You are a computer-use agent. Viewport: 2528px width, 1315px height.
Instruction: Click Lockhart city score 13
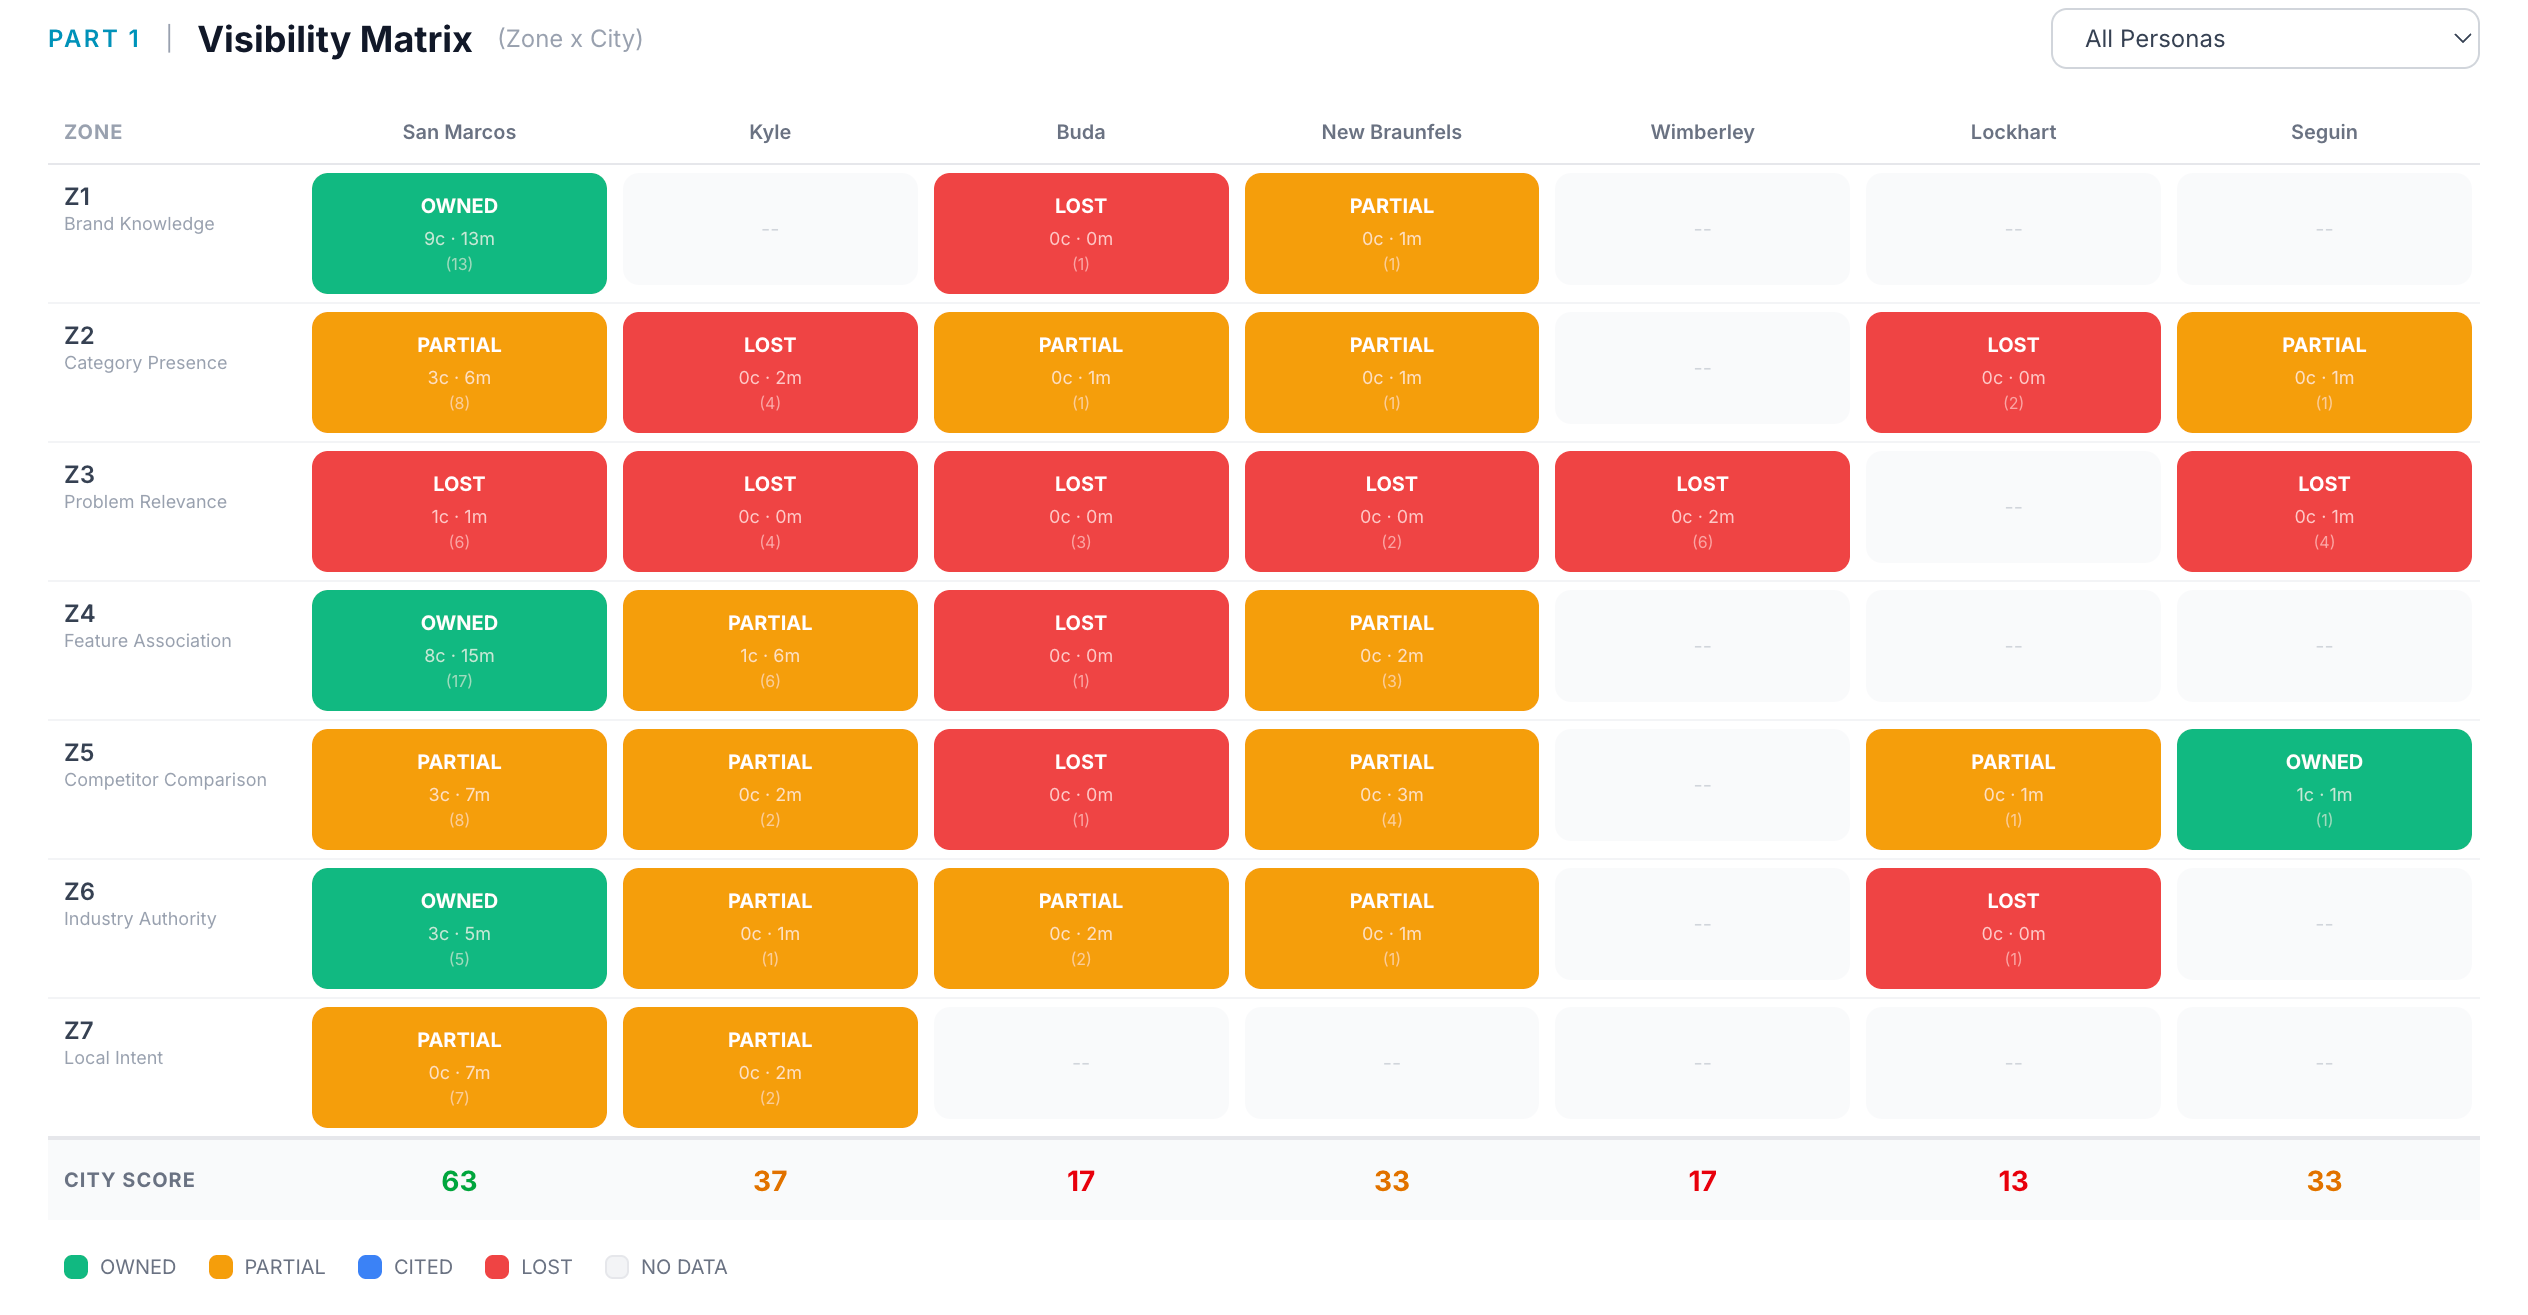click(x=2013, y=1181)
